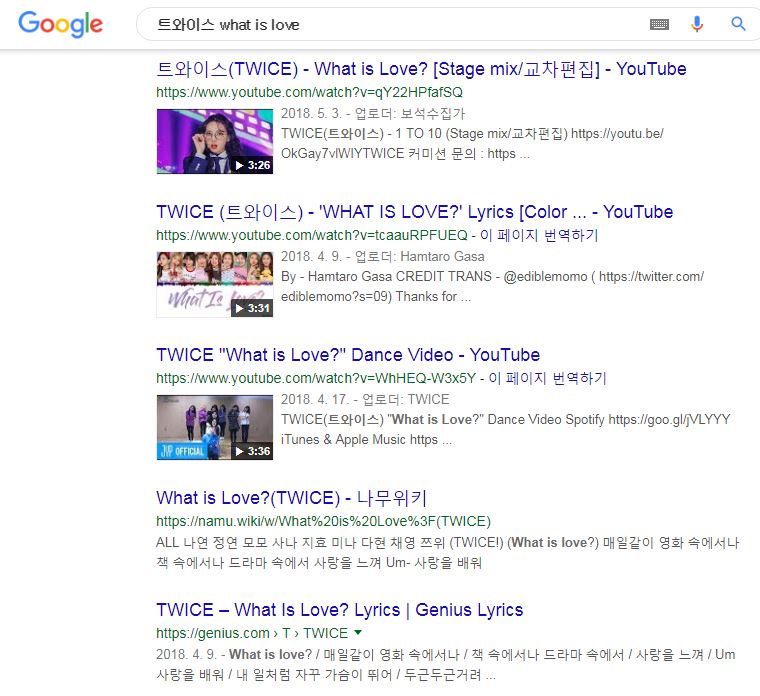Open the 3:36 Dance Video thumbnail
This screenshot has width=760, height=696.
tap(215, 427)
